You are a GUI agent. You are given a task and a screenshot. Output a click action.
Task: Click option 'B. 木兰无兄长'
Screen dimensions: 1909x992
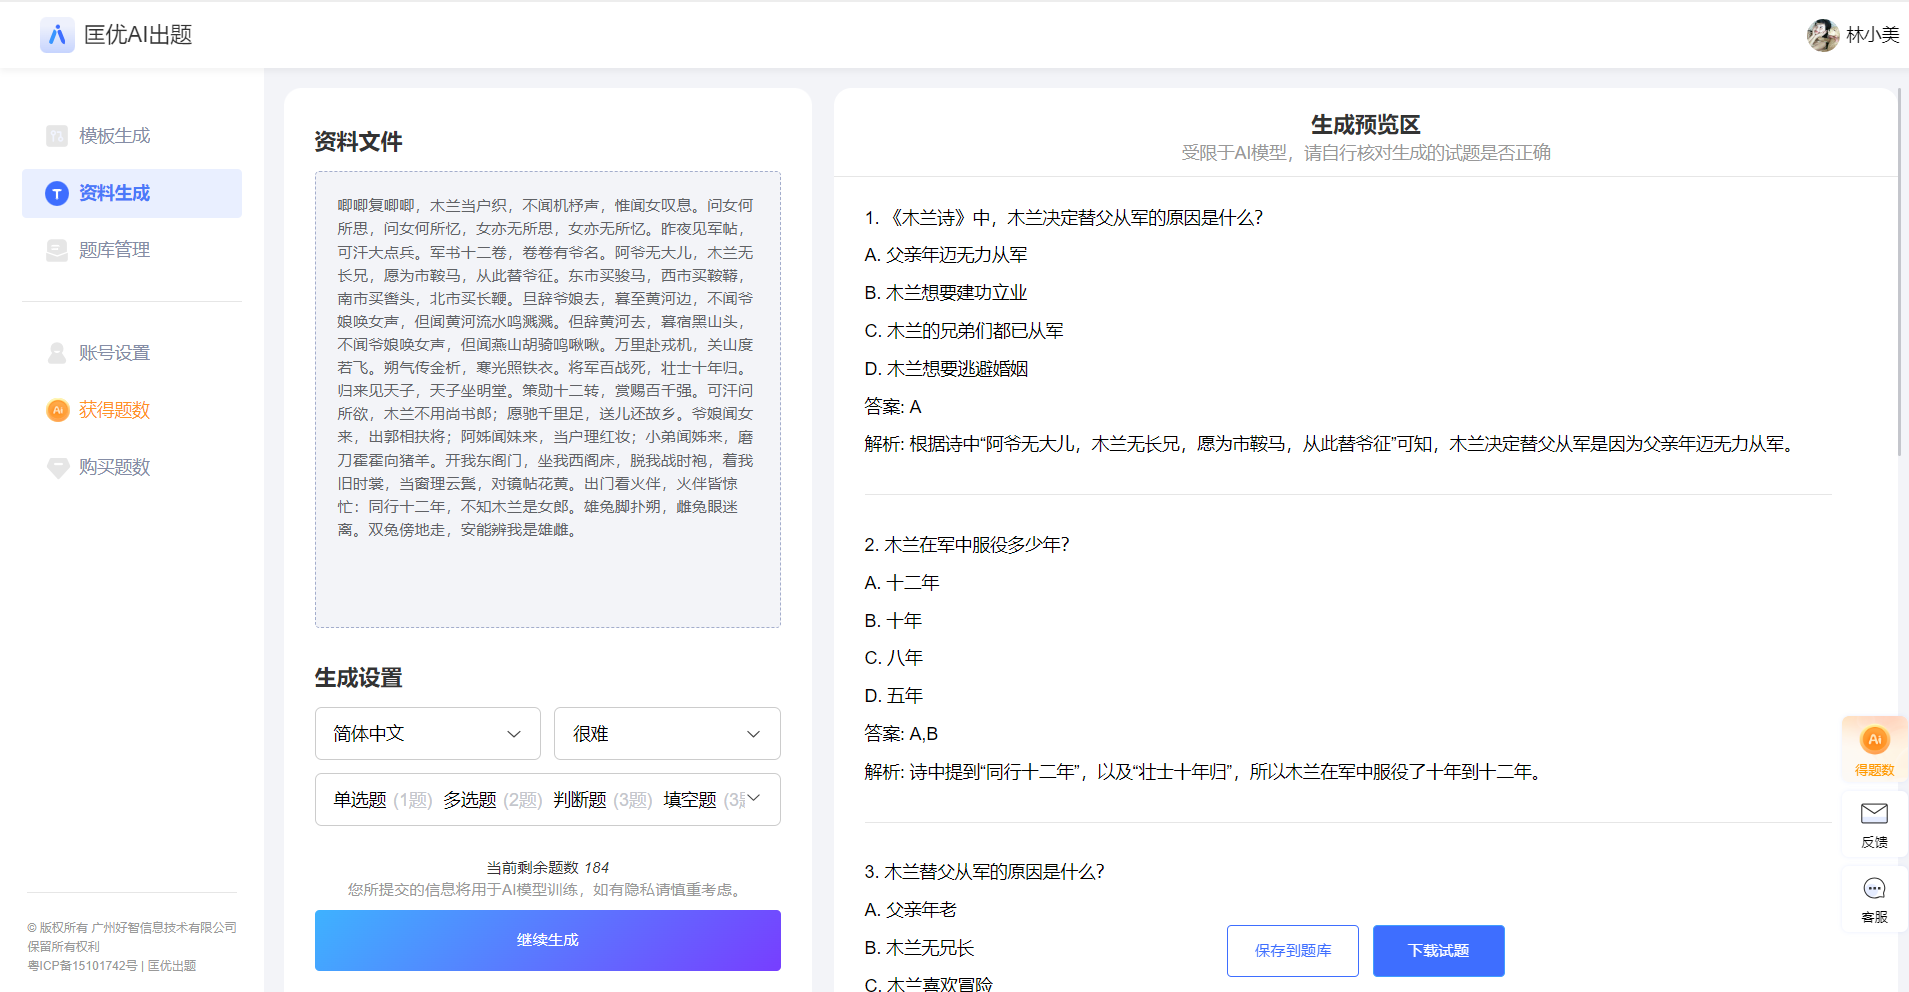(x=919, y=948)
